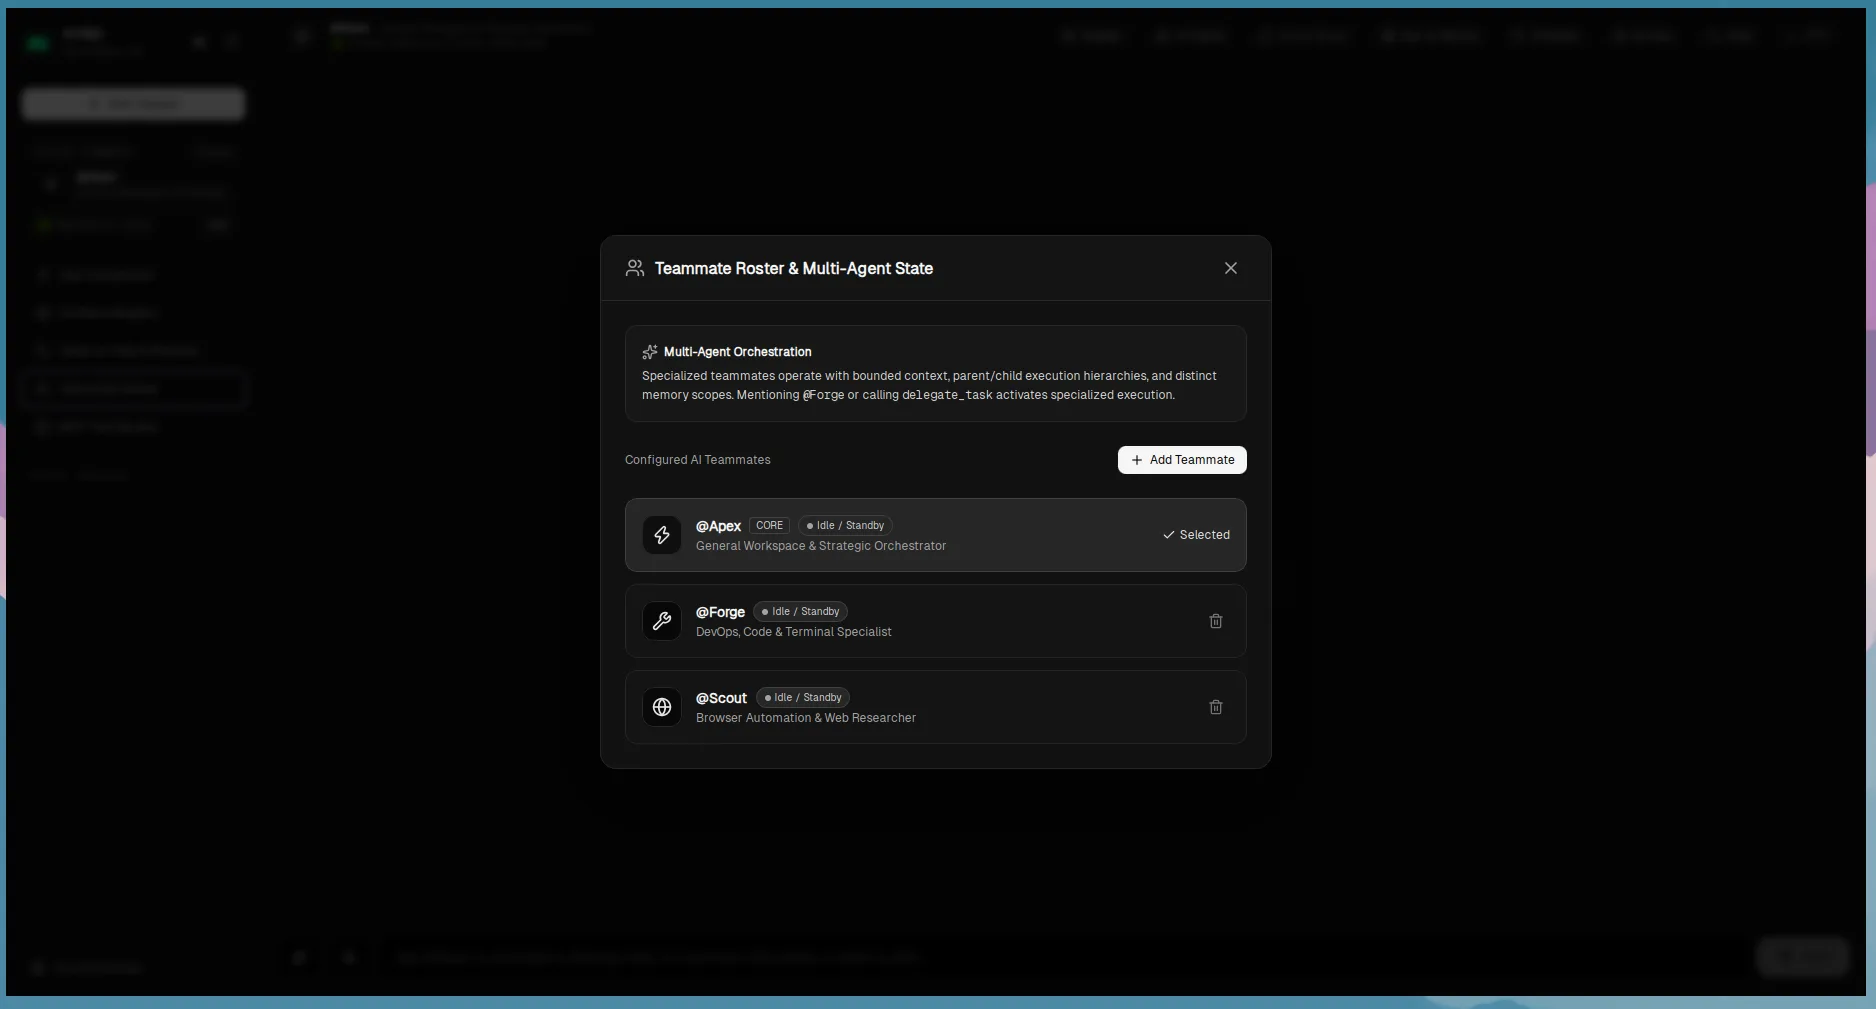
Task: Select the @Scout teammate name
Action: coord(721,698)
